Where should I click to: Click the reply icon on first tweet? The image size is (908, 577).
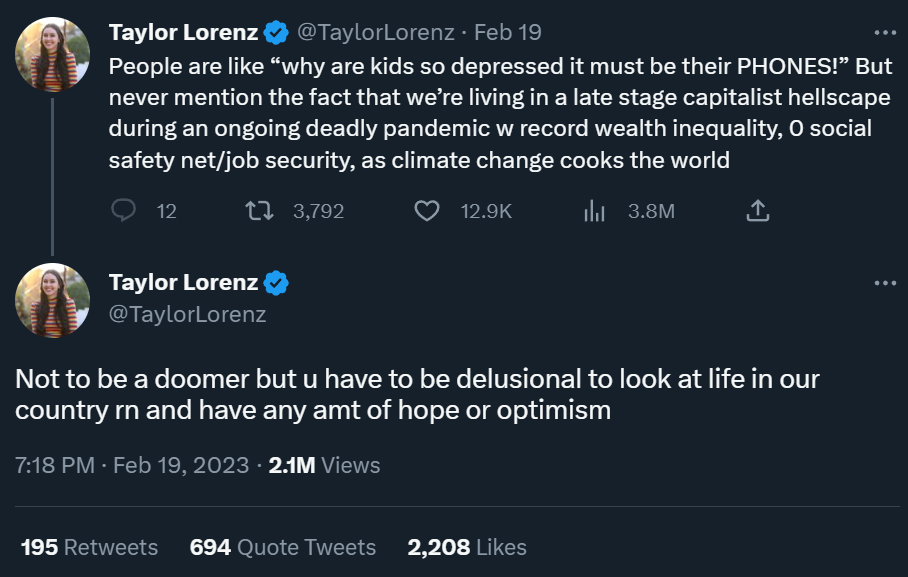(124, 211)
